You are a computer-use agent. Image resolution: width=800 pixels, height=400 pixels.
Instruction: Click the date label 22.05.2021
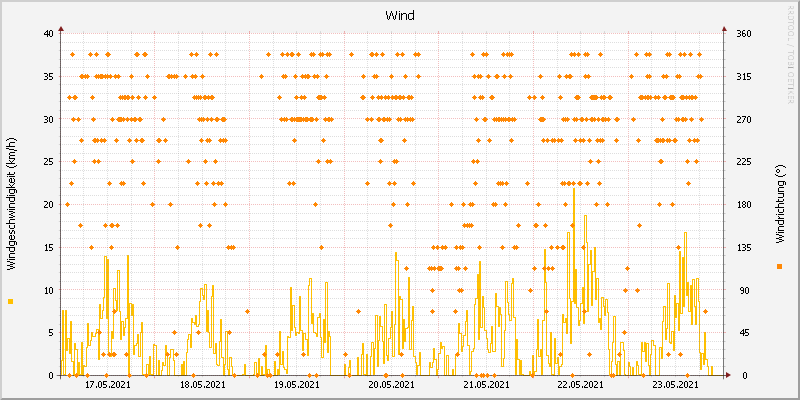pyautogui.click(x=581, y=384)
